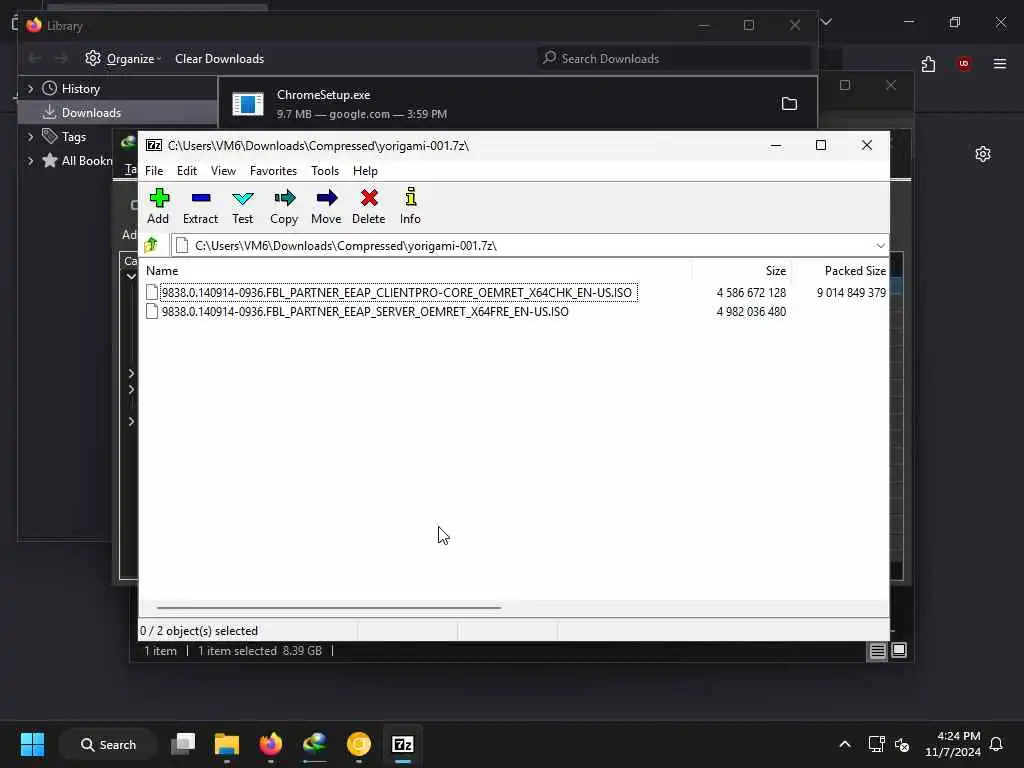Switch to 7-Zip taskbar icon
This screenshot has height=768, width=1024.
tap(402, 744)
